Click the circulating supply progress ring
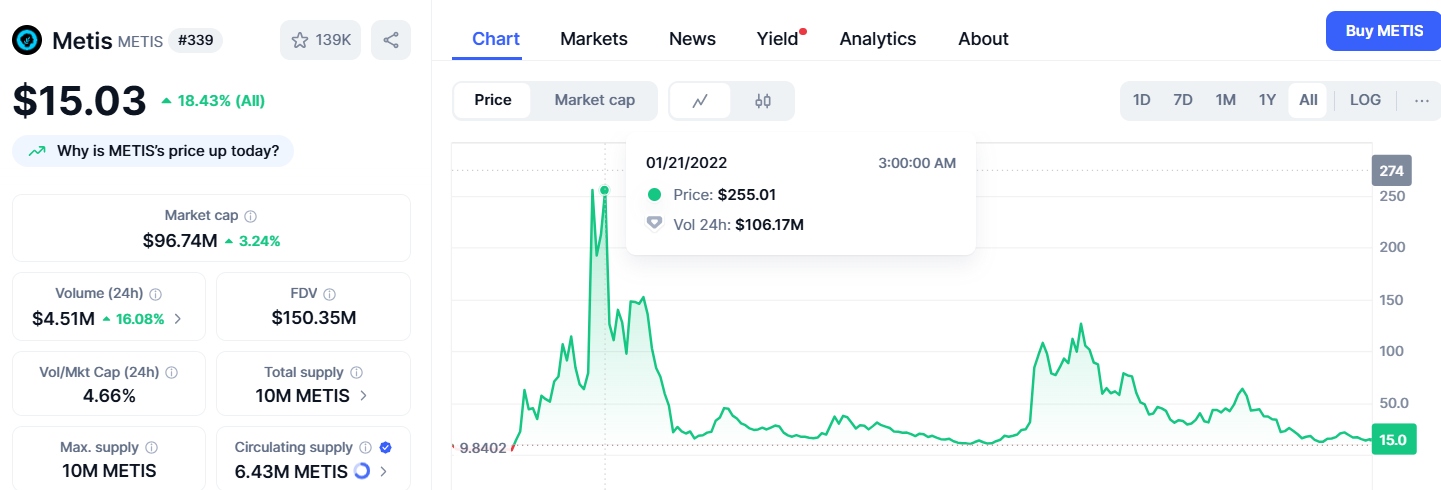1441x490 pixels. (362, 470)
